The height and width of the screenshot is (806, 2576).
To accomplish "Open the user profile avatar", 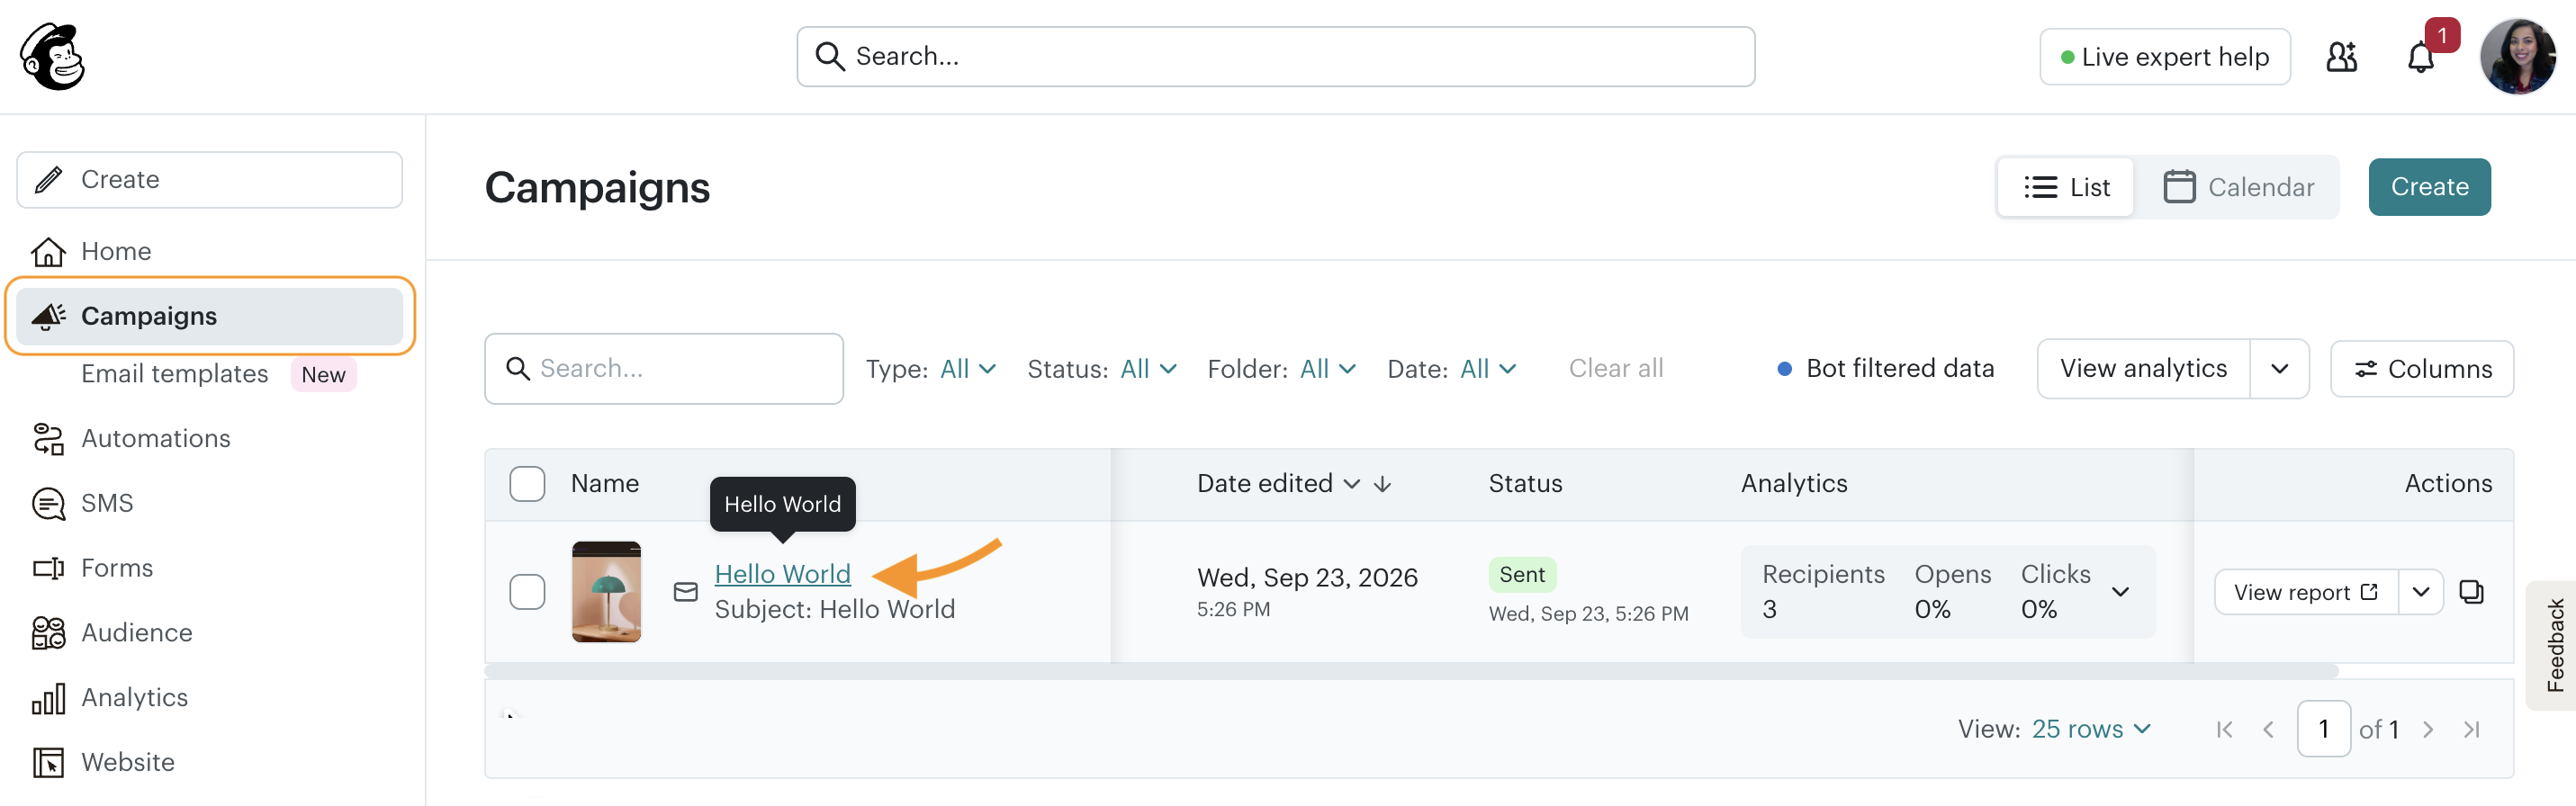I will click(2517, 57).
